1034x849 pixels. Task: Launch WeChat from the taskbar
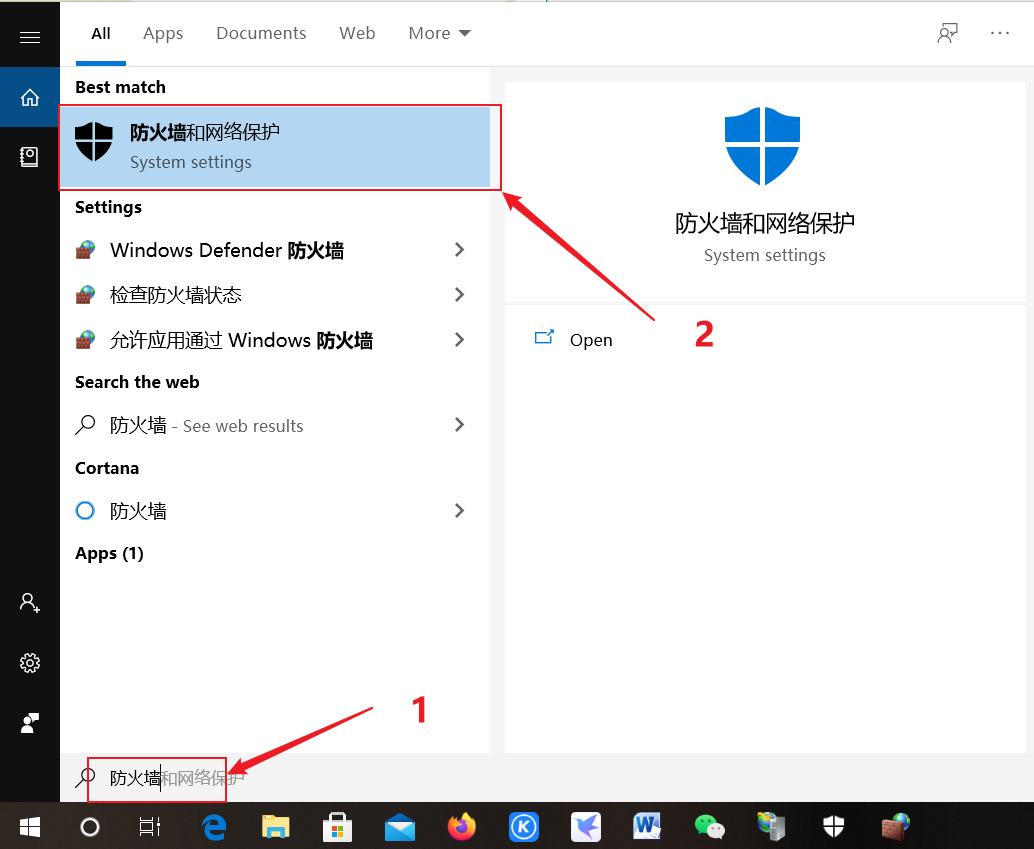point(709,827)
